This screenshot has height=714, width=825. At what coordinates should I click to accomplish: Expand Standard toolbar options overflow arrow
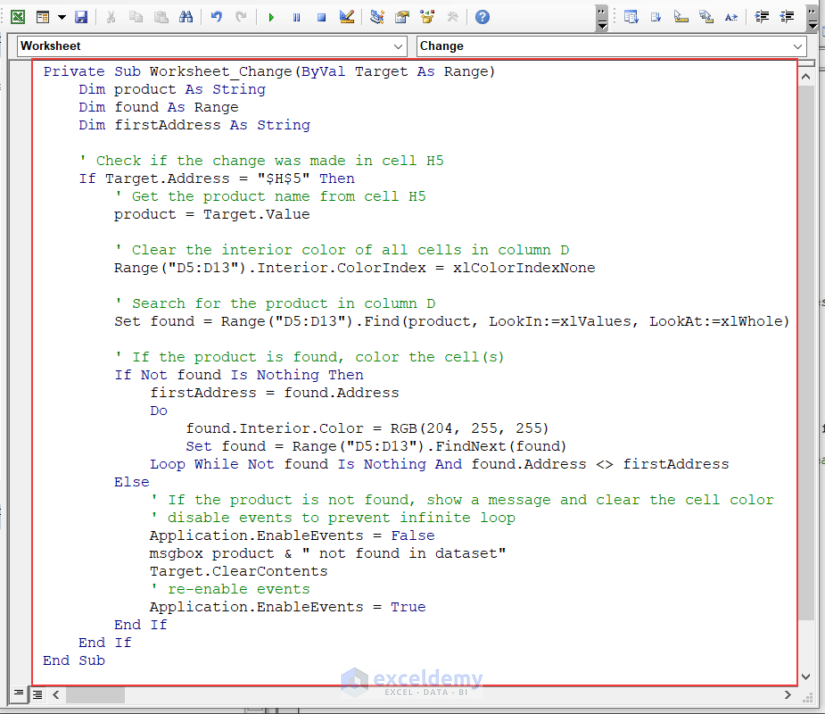pos(602,18)
